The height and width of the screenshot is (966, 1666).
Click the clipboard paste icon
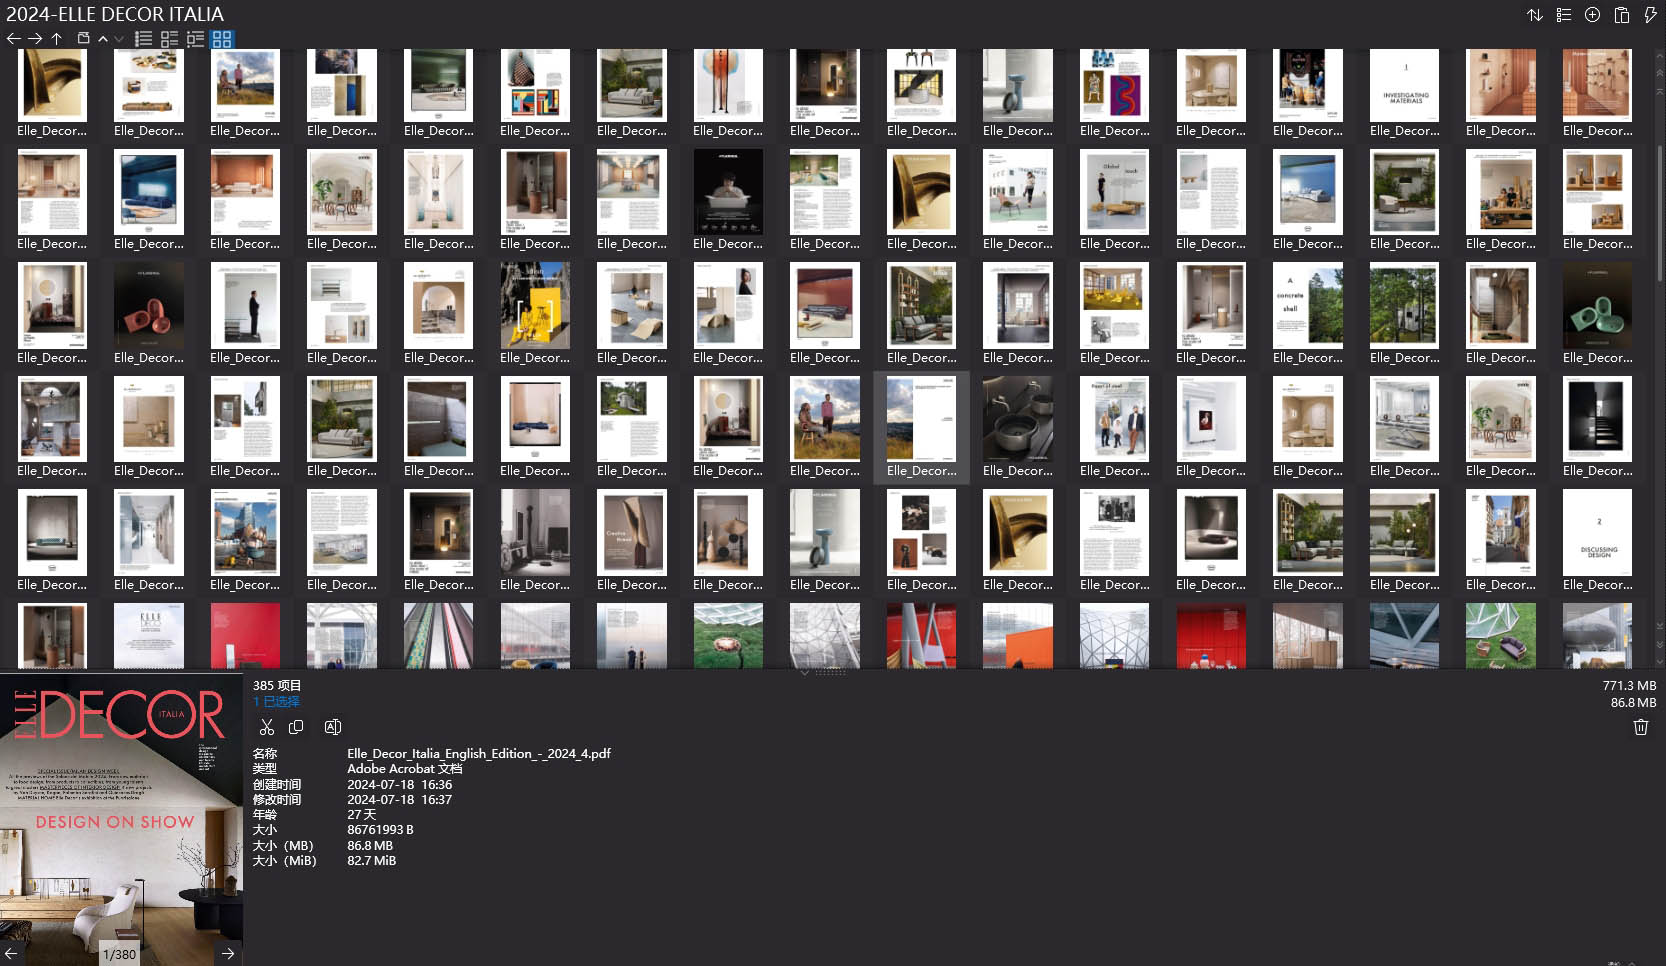point(1621,15)
